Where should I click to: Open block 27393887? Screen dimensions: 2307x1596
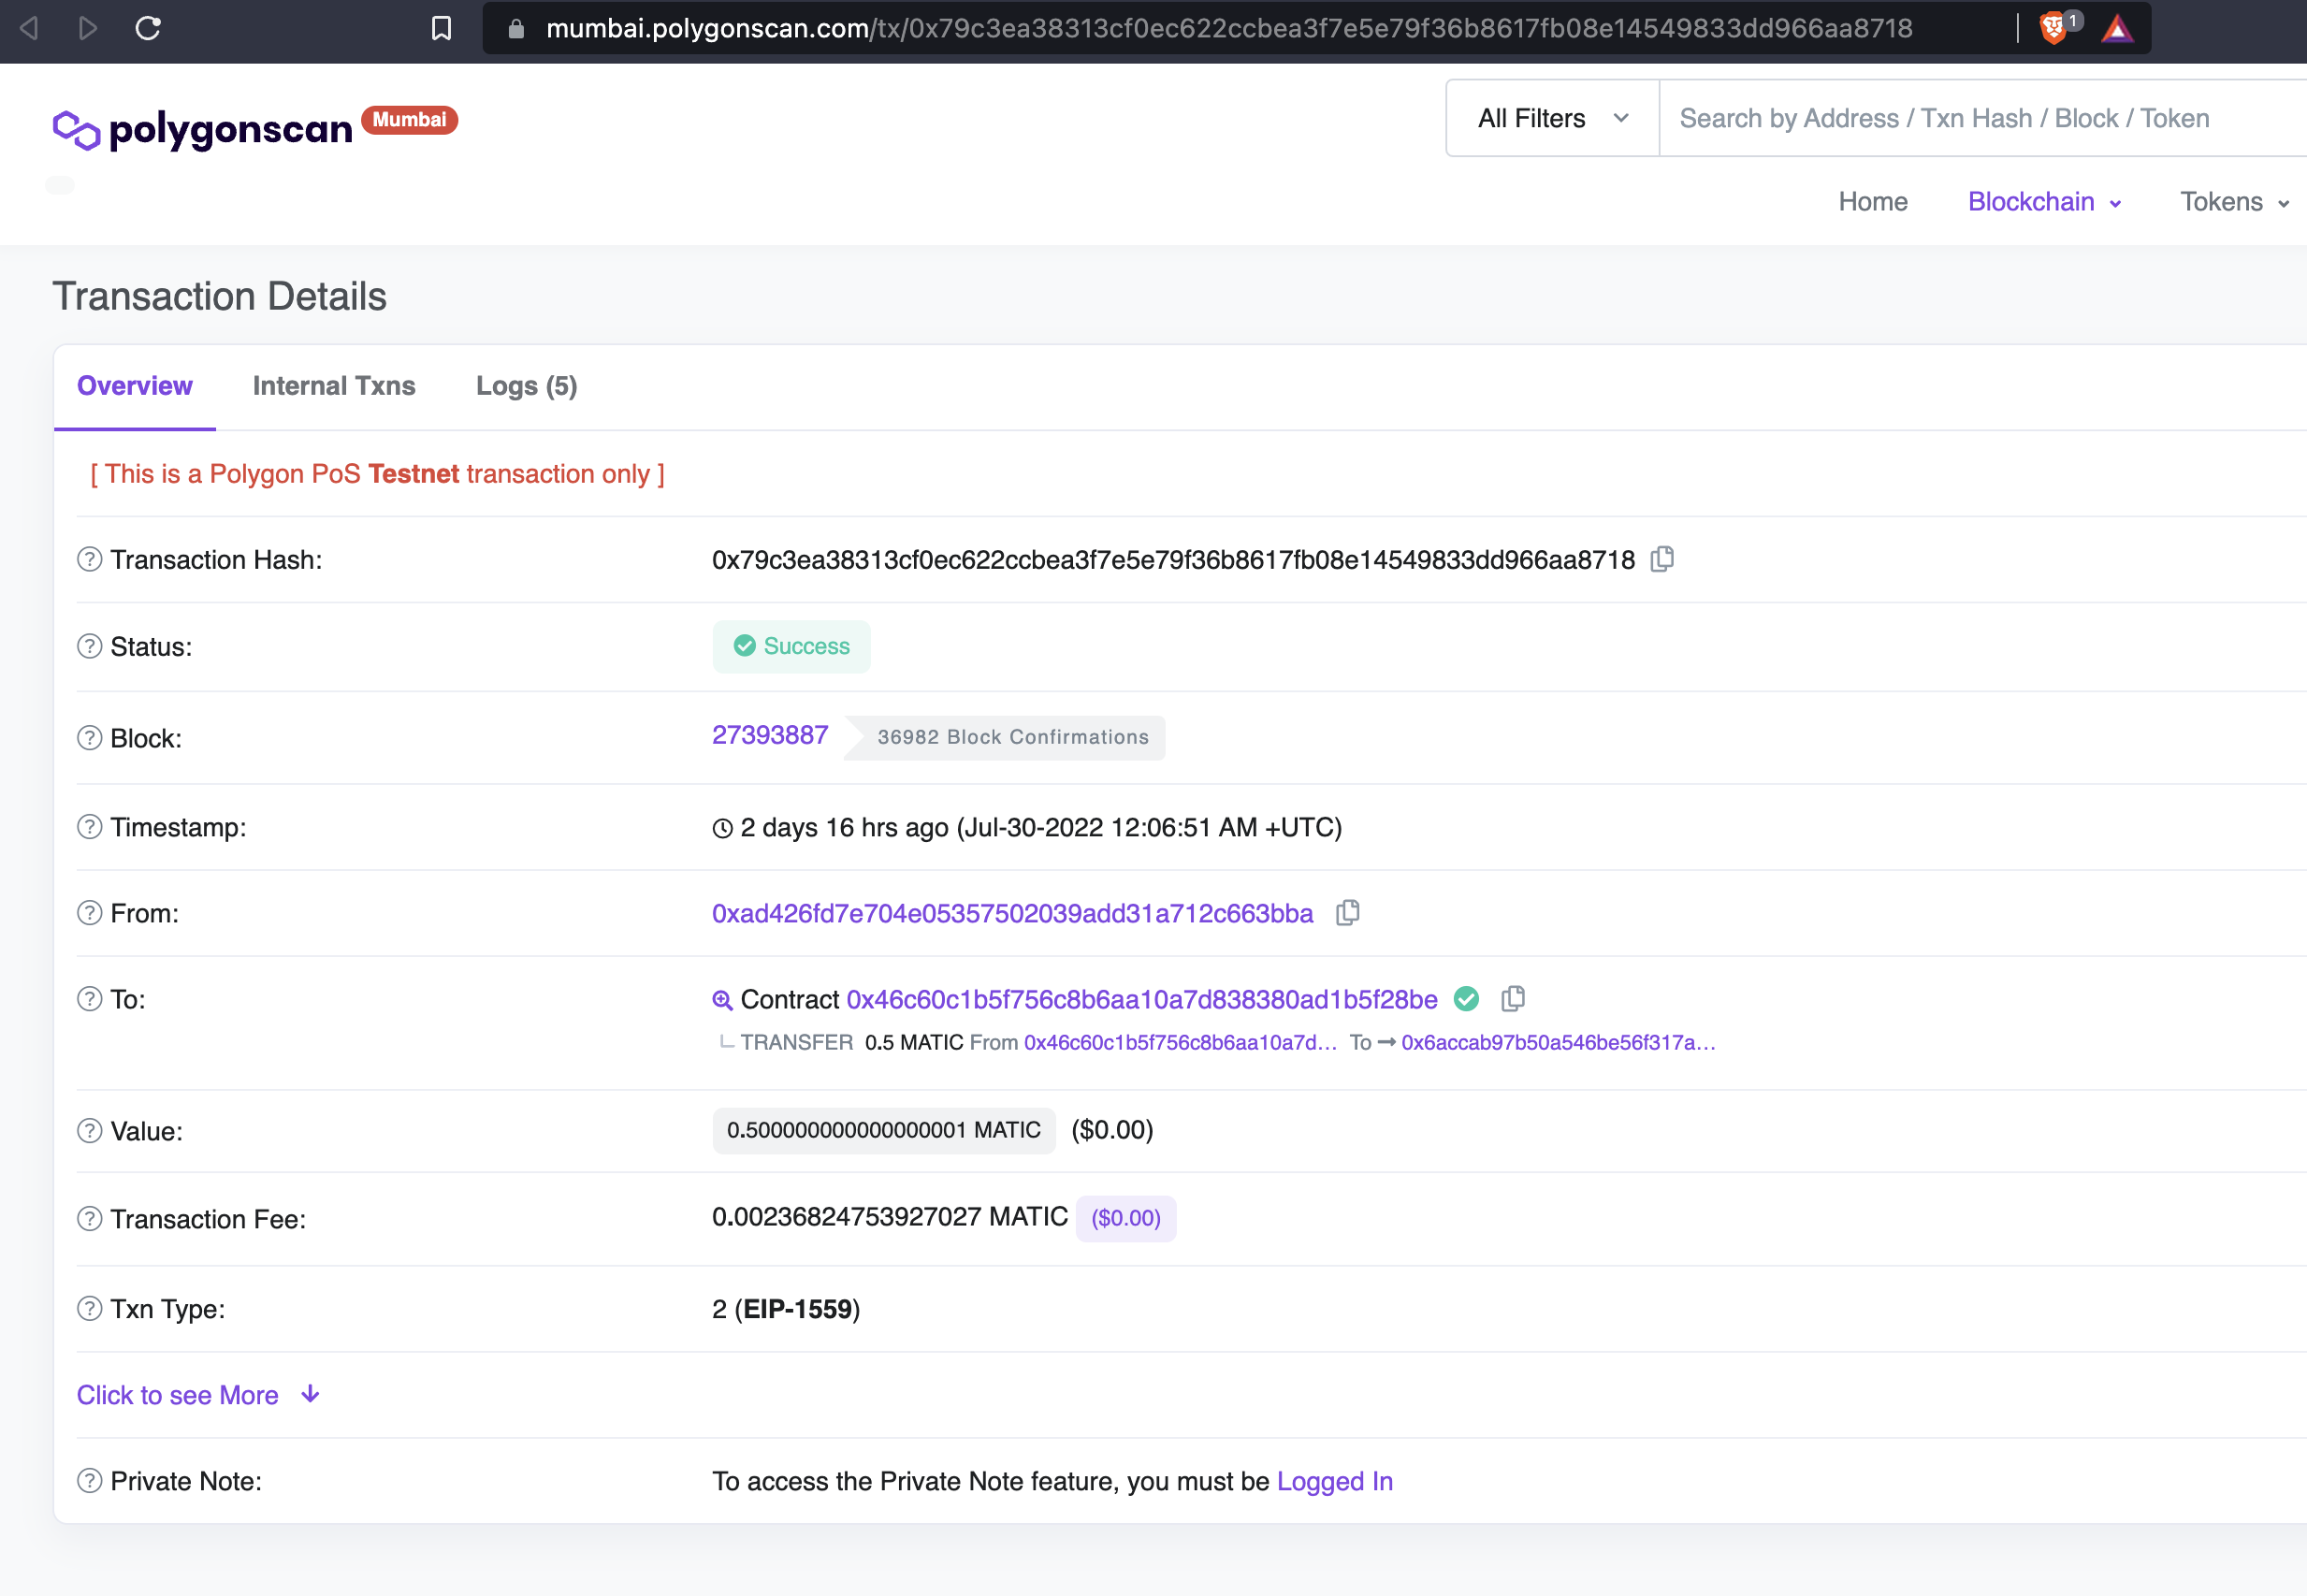click(769, 735)
